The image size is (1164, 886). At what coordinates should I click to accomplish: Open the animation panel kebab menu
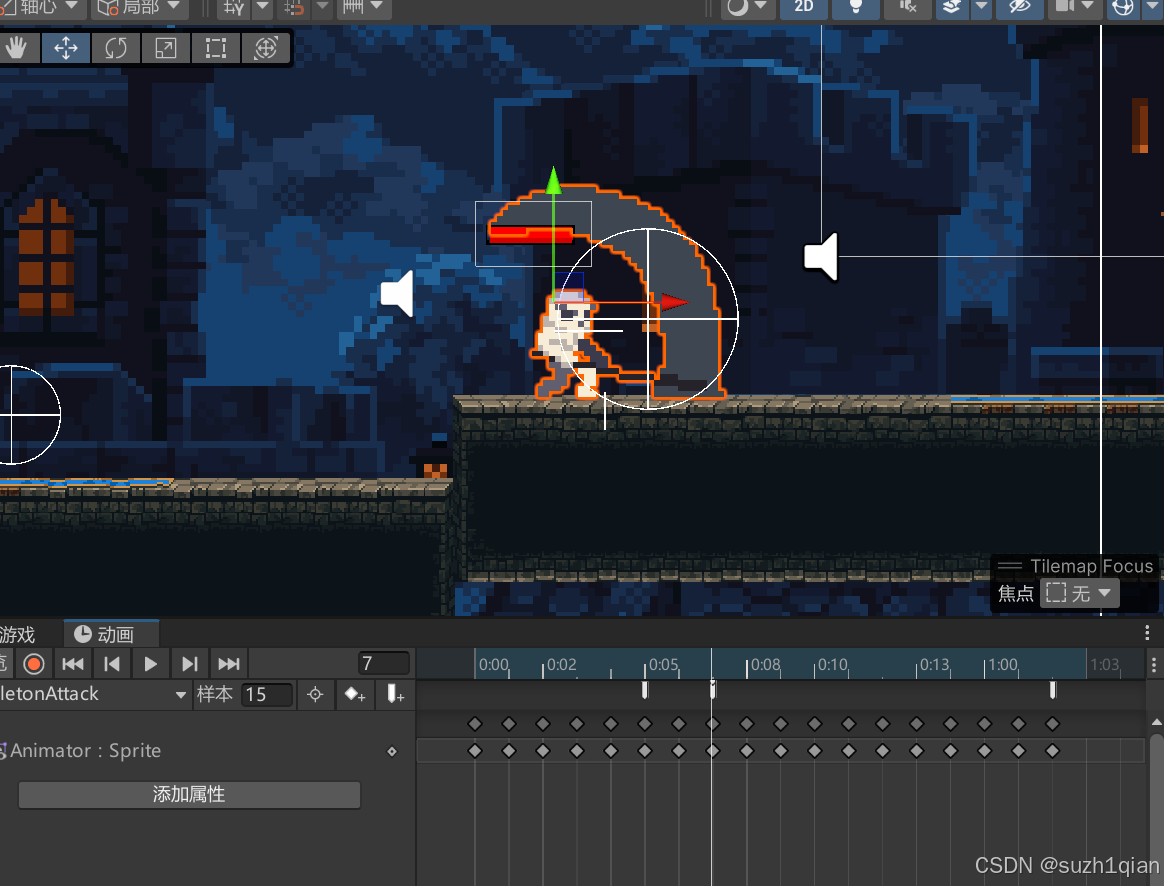[x=1148, y=632]
